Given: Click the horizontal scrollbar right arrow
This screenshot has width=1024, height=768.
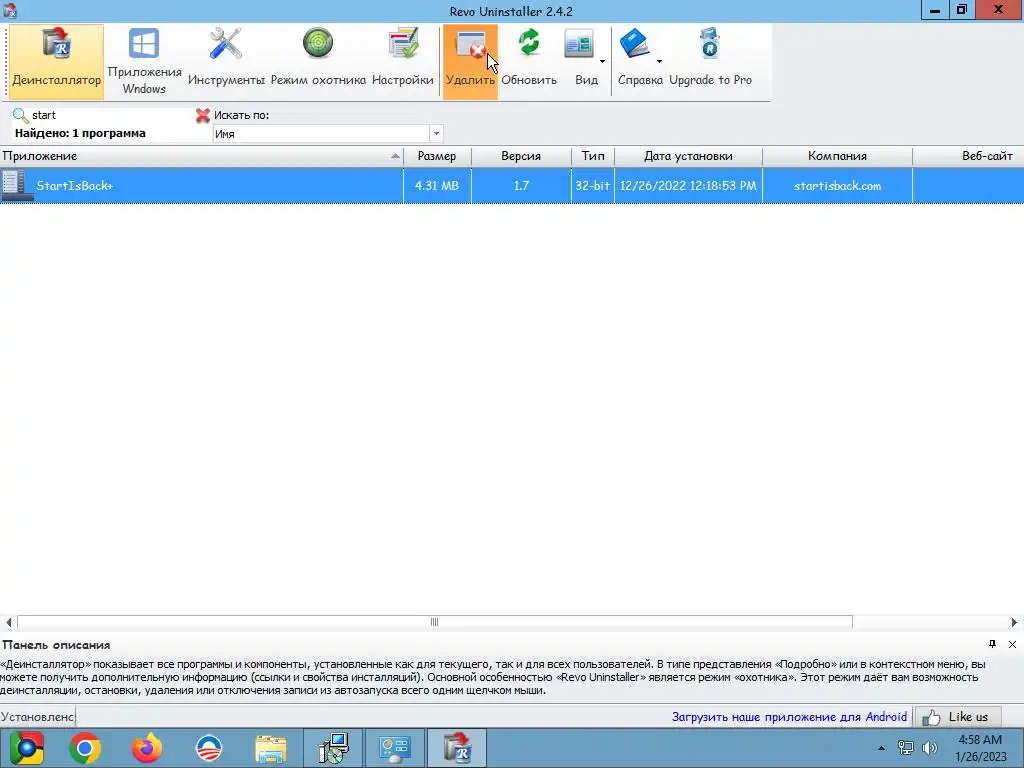Looking at the screenshot, I should (1014, 622).
